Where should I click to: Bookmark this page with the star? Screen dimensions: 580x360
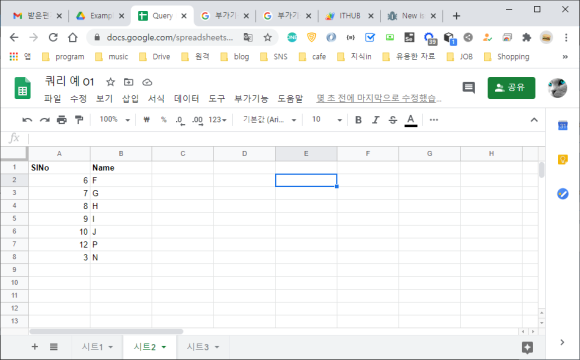267,37
